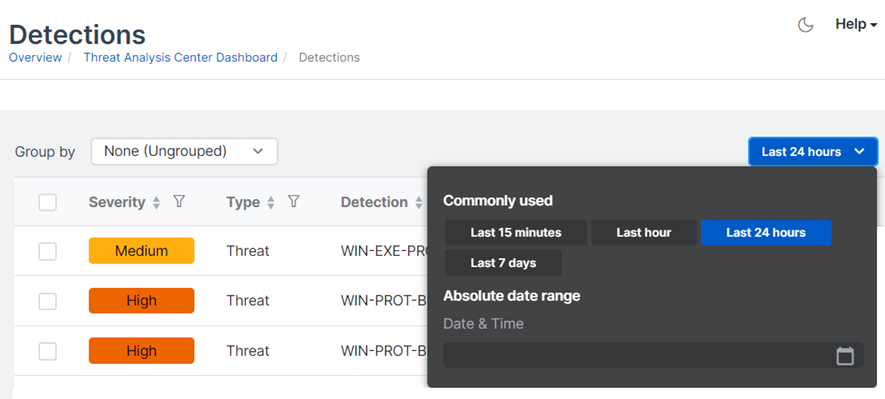Click the first High severity badge

point(142,301)
